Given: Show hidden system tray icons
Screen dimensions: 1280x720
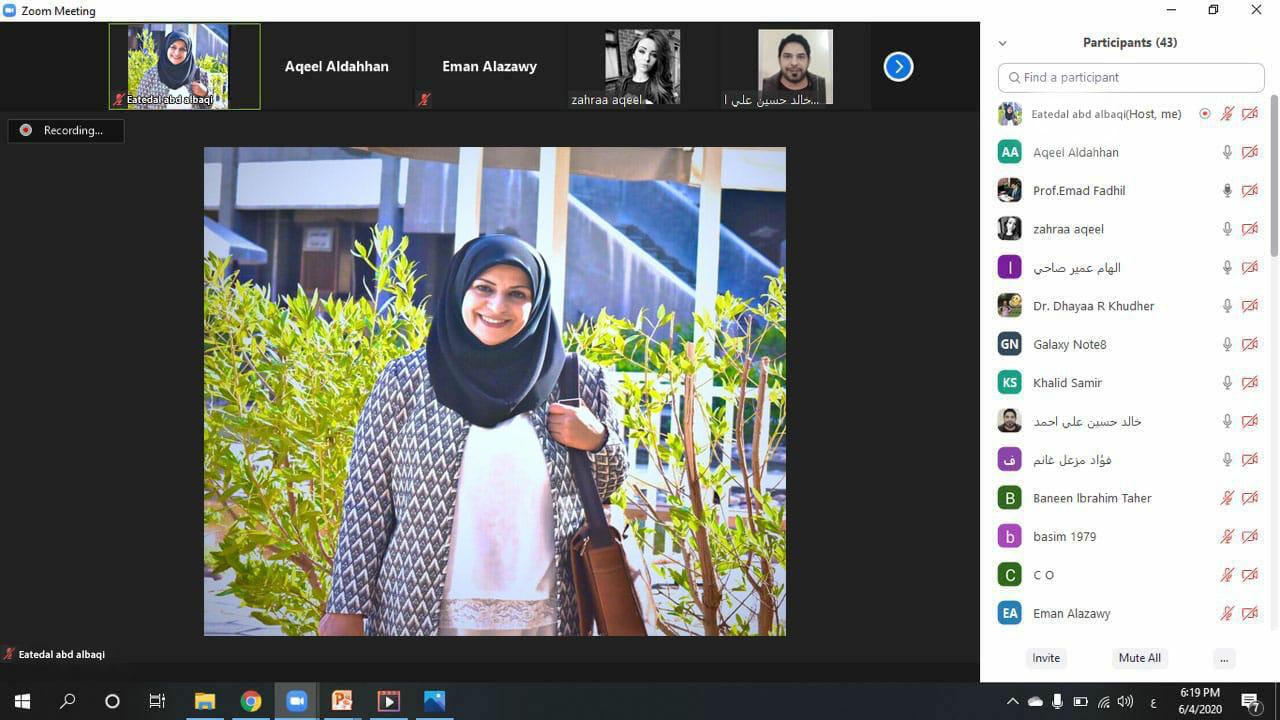Looking at the screenshot, I should (x=1012, y=701).
